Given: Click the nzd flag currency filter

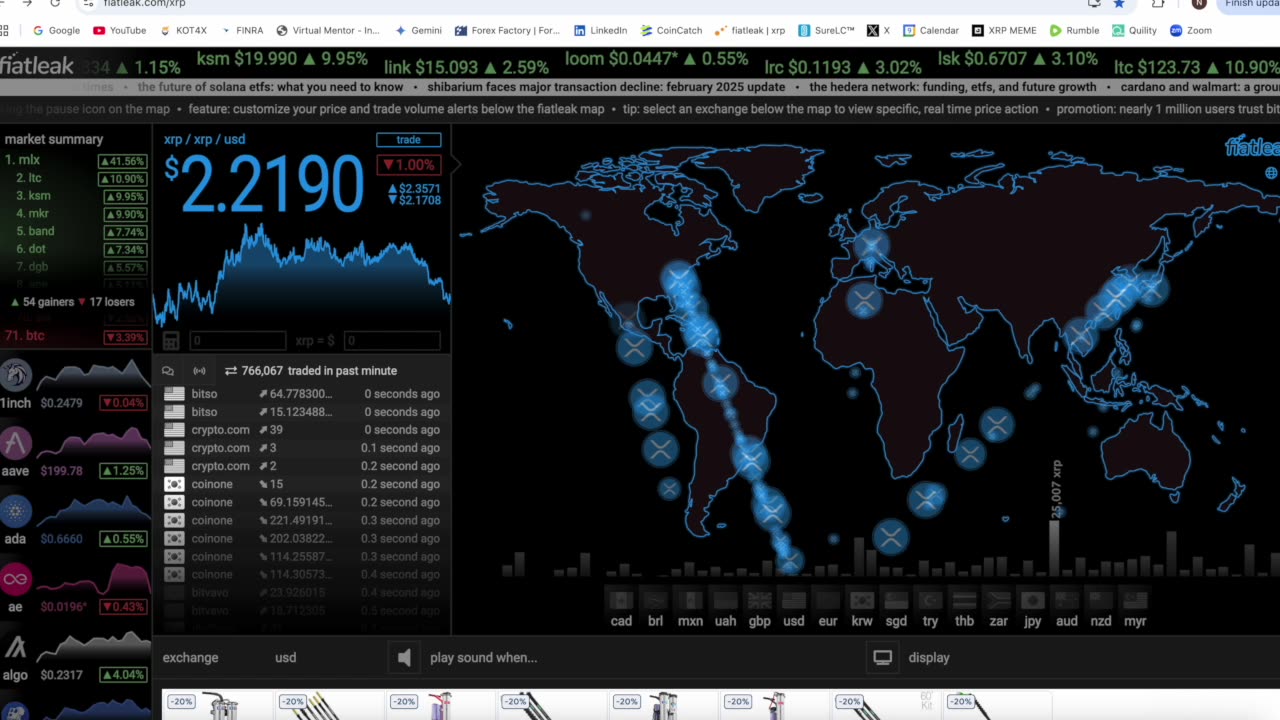Looking at the screenshot, I should 1101,601.
